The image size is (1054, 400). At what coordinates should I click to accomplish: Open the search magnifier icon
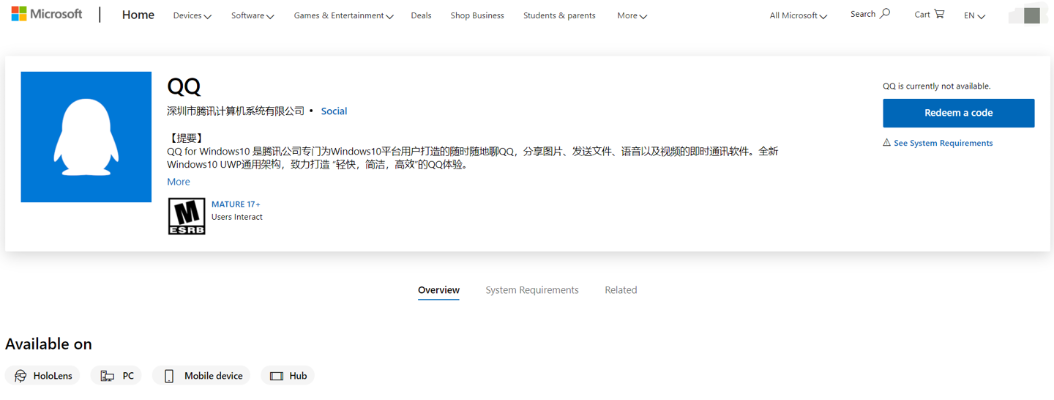(x=884, y=14)
